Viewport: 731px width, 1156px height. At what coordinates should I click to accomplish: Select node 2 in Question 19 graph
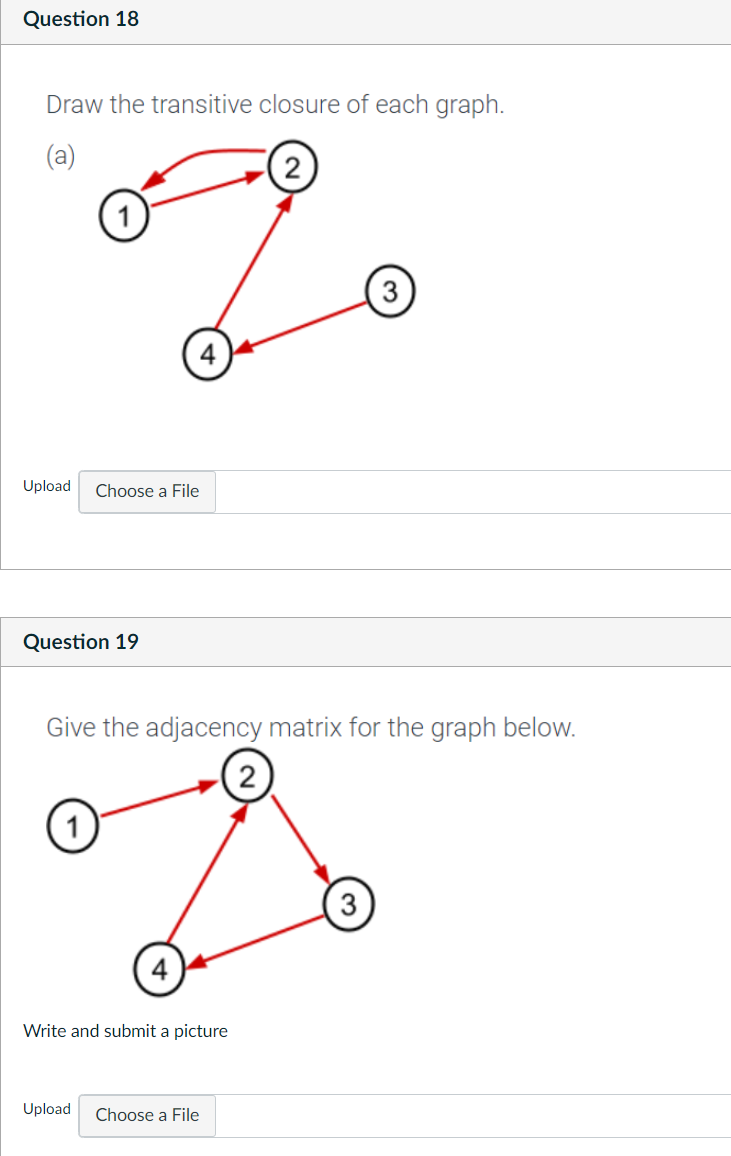(x=247, y=774)
